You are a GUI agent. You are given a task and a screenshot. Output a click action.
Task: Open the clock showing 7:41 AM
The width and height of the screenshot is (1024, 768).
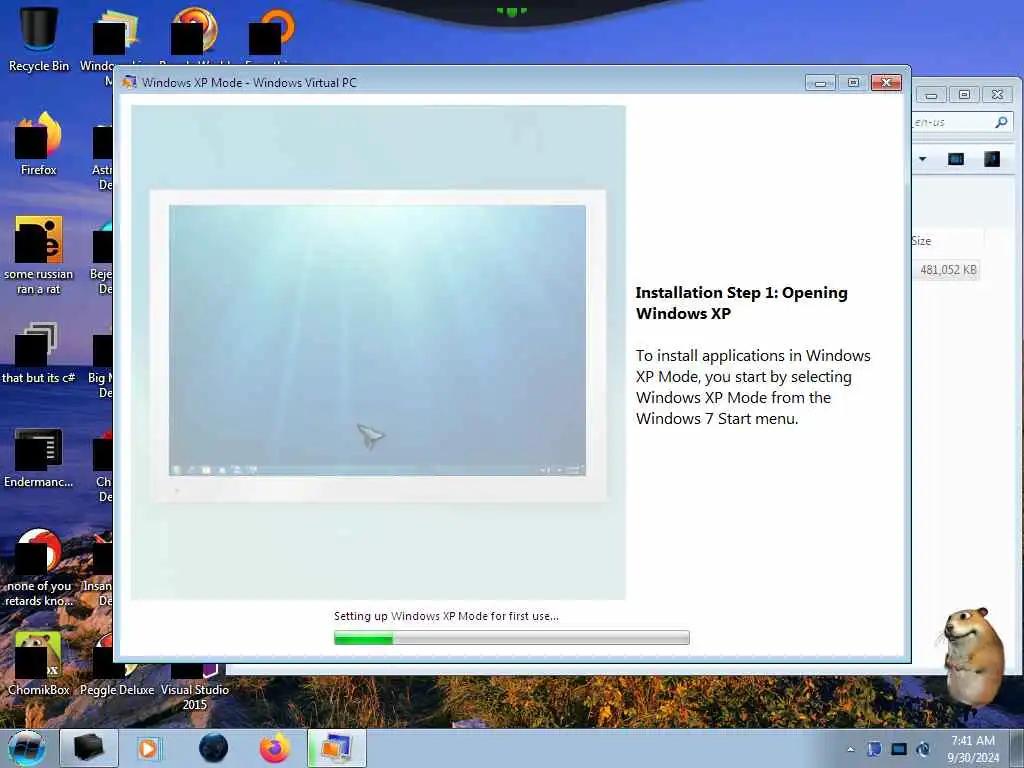point(973,749)
